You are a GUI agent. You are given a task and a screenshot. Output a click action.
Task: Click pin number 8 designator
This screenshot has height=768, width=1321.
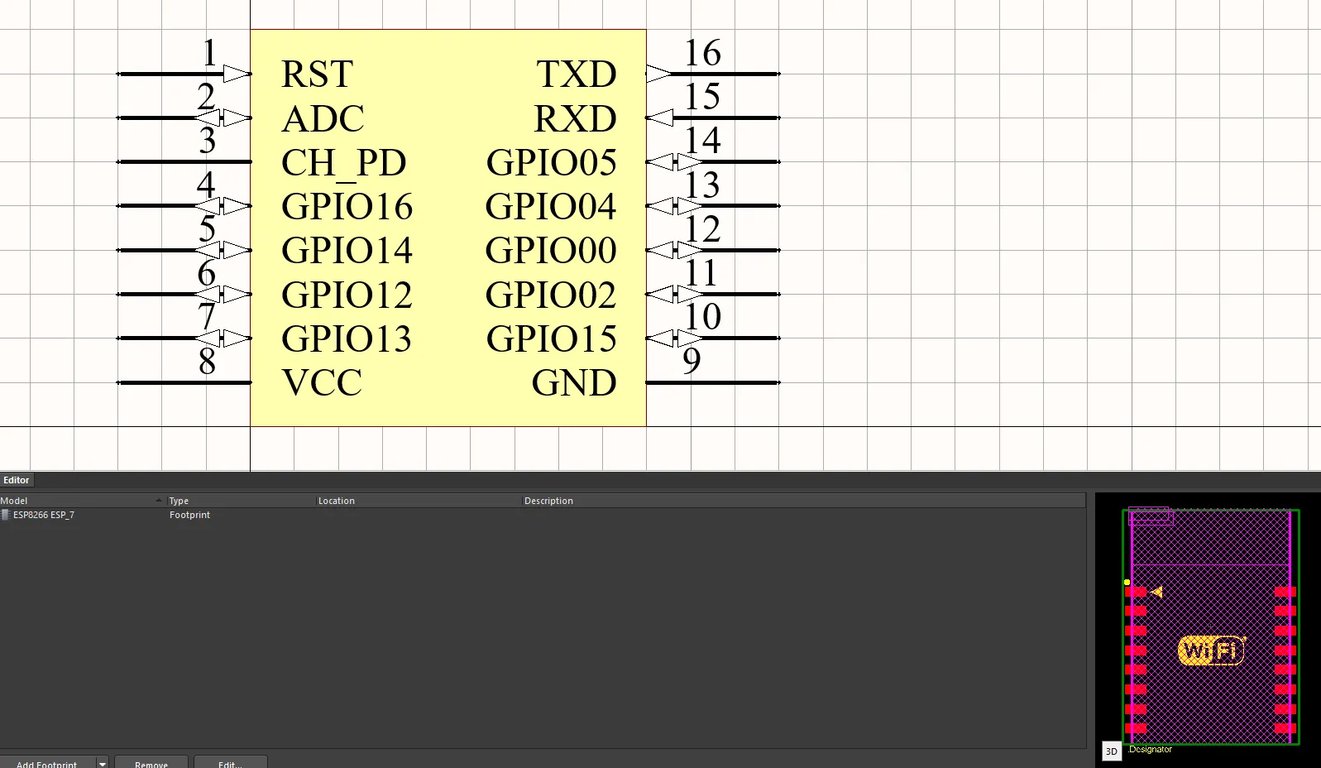[x=207, y=361]
